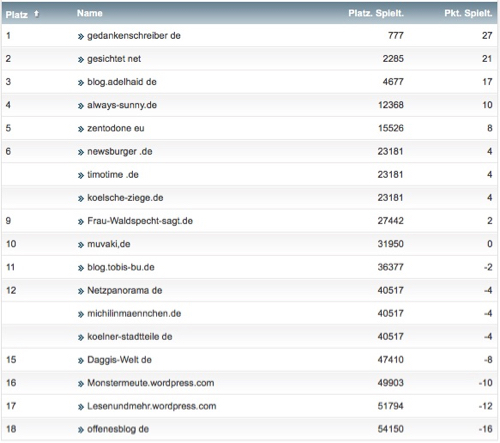Screen dimensions: 500x443
Task: Select the value 4677 in Platz. Spielt.
Action: 393,82
